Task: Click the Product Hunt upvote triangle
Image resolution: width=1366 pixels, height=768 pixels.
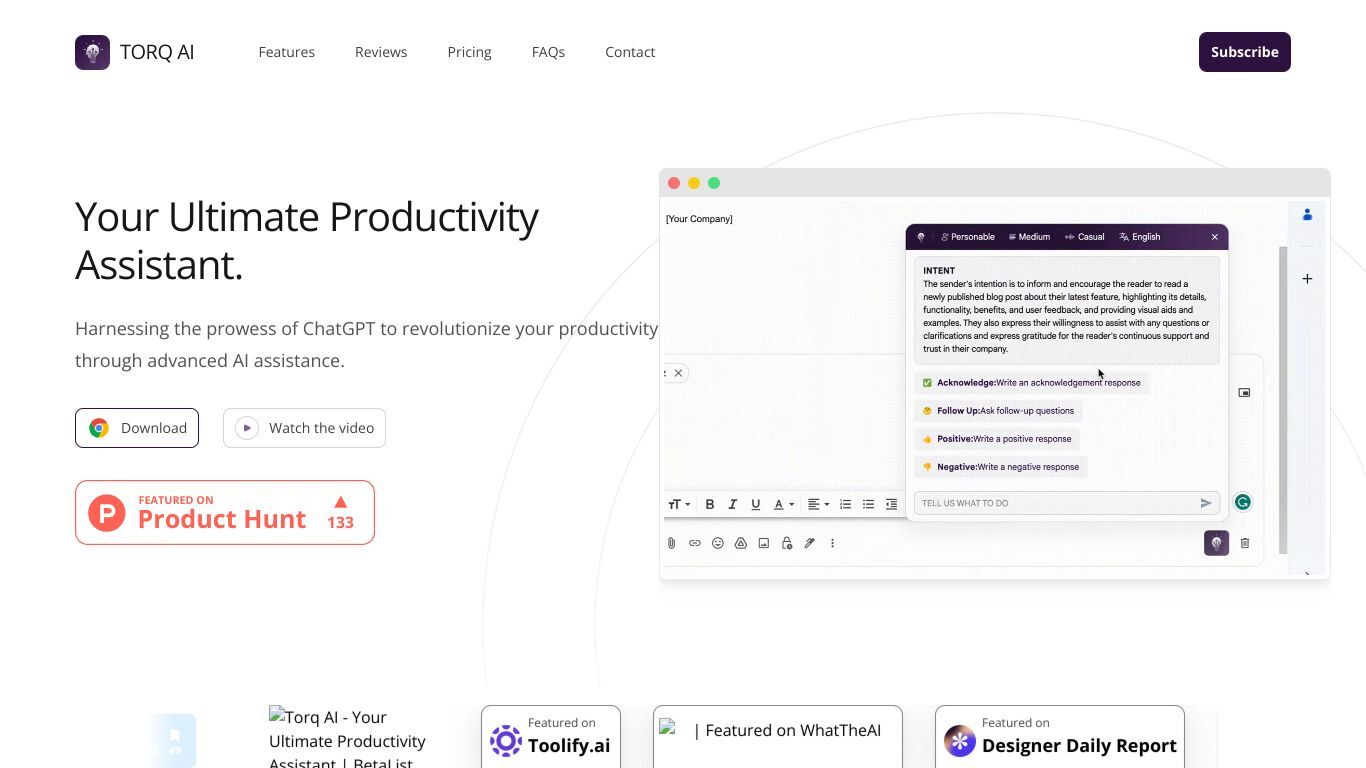Action: (x=340, y=502)
